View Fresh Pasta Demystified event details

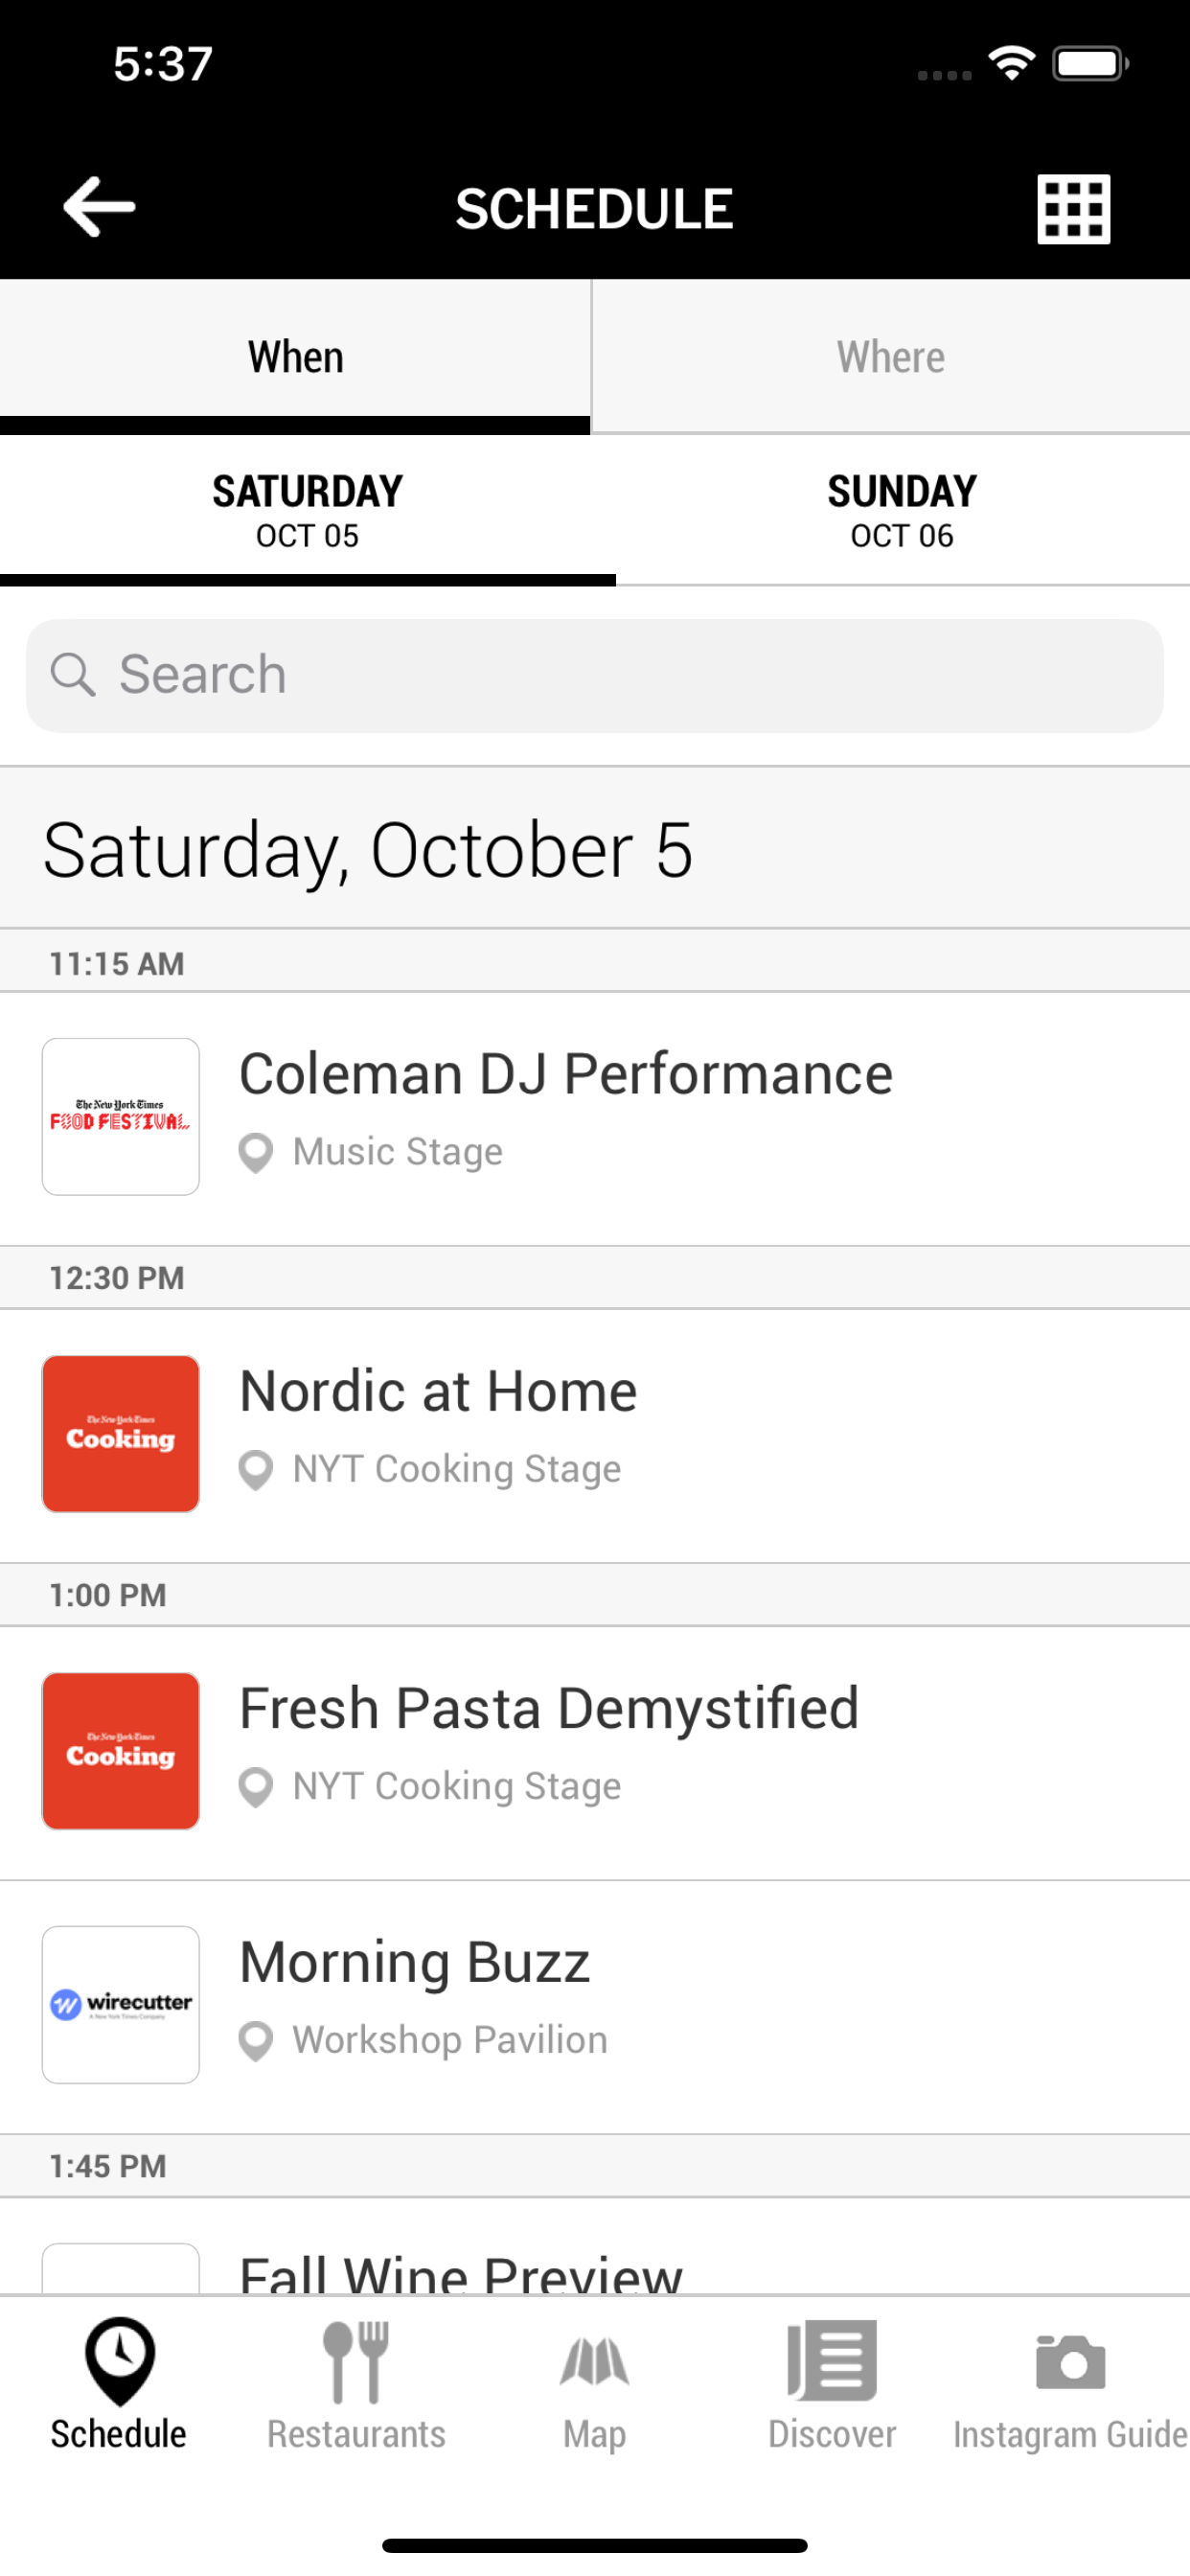click(549, 1709)
